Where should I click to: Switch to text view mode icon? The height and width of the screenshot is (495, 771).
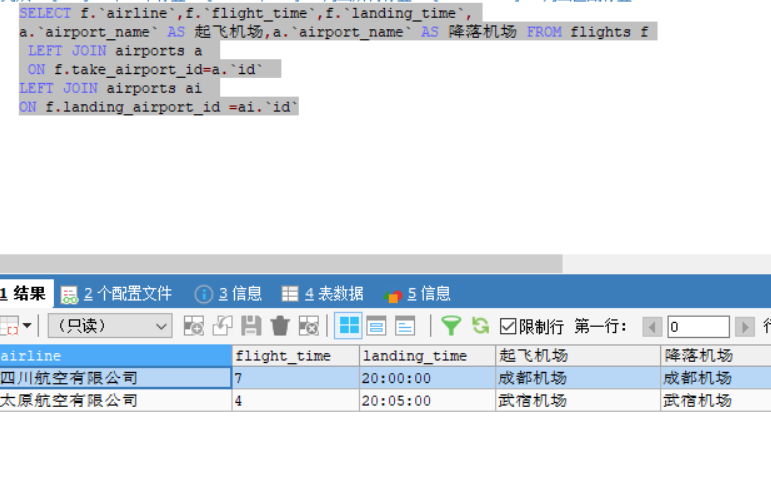coord(405,326)
